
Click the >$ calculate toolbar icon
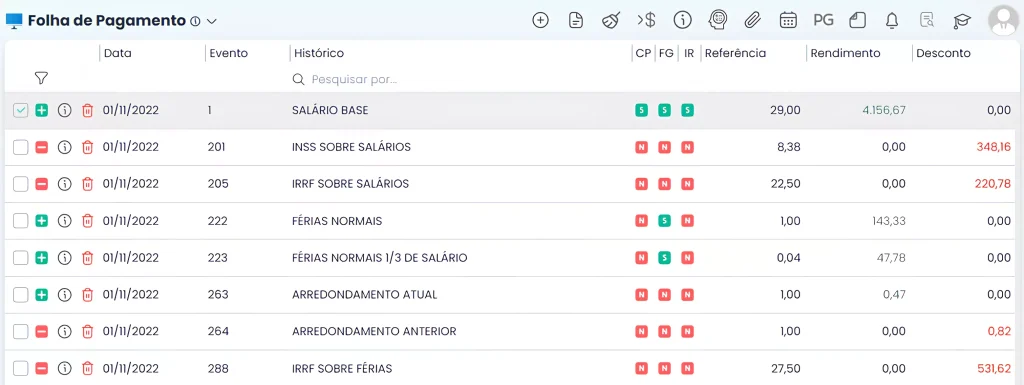647,20
